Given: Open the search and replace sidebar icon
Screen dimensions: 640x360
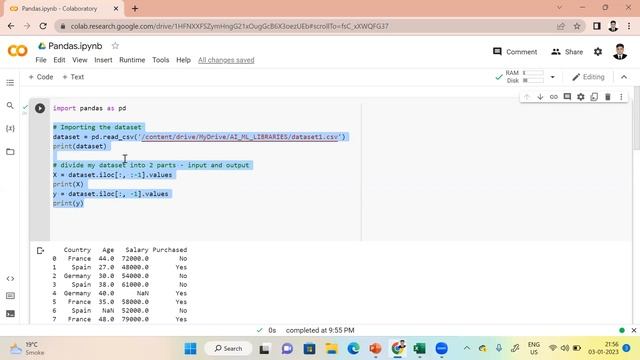Looking at the screenshot, I should (10, 106).
